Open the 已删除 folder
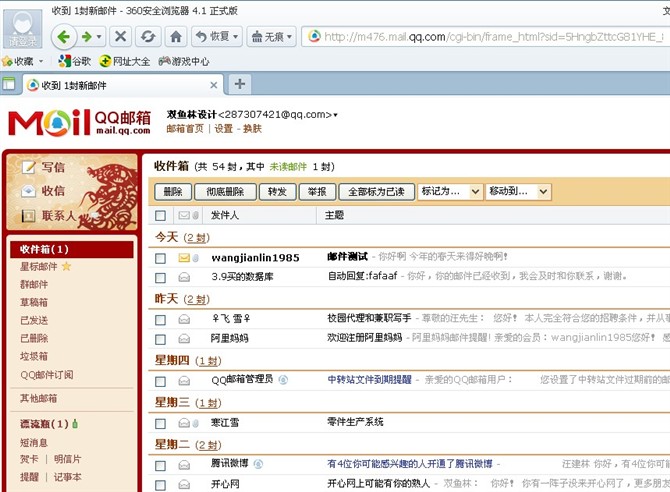Image resolution: width=670 pixels, height=492 pixels. pyautogui.click(x=34, y=338)
